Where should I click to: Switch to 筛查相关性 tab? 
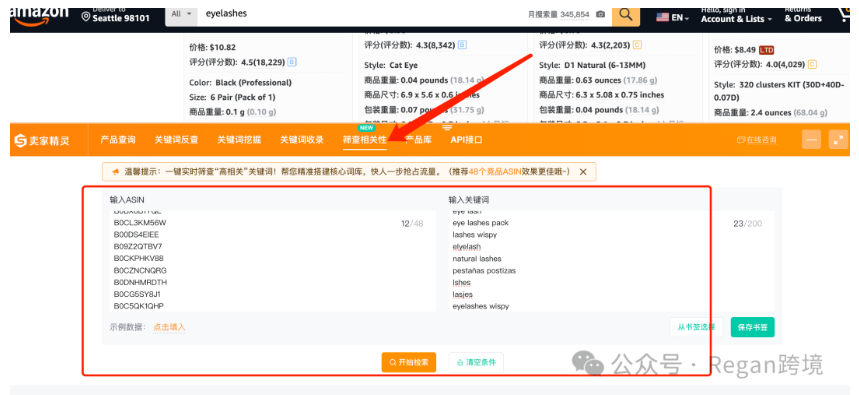[365, 140]
